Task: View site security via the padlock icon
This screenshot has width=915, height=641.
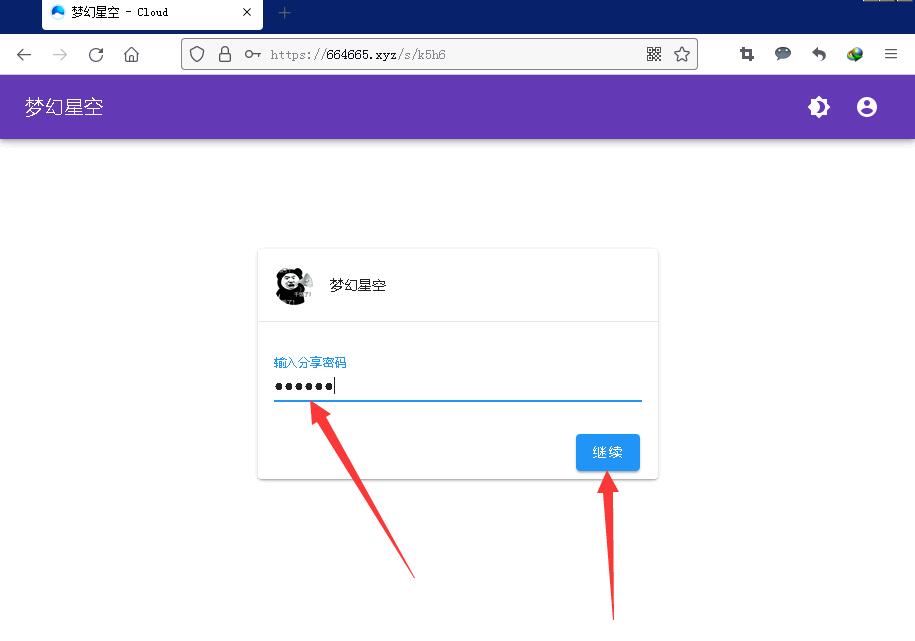Action: (224, 55)
